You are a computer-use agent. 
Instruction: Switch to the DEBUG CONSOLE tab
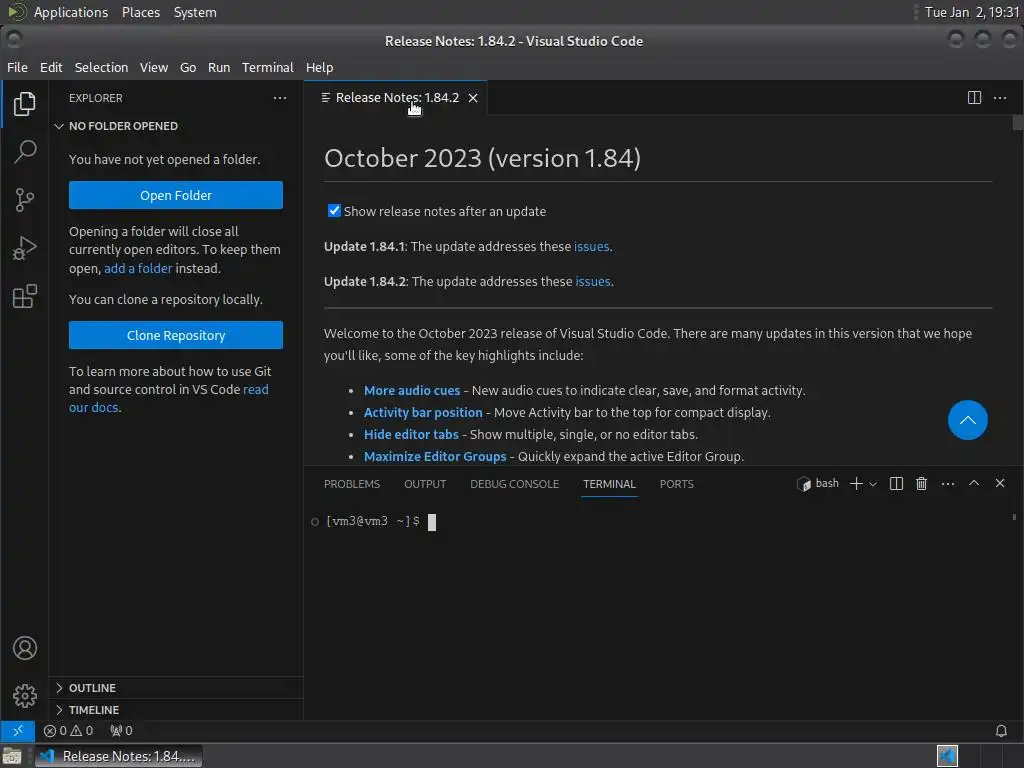pos(514,484)
